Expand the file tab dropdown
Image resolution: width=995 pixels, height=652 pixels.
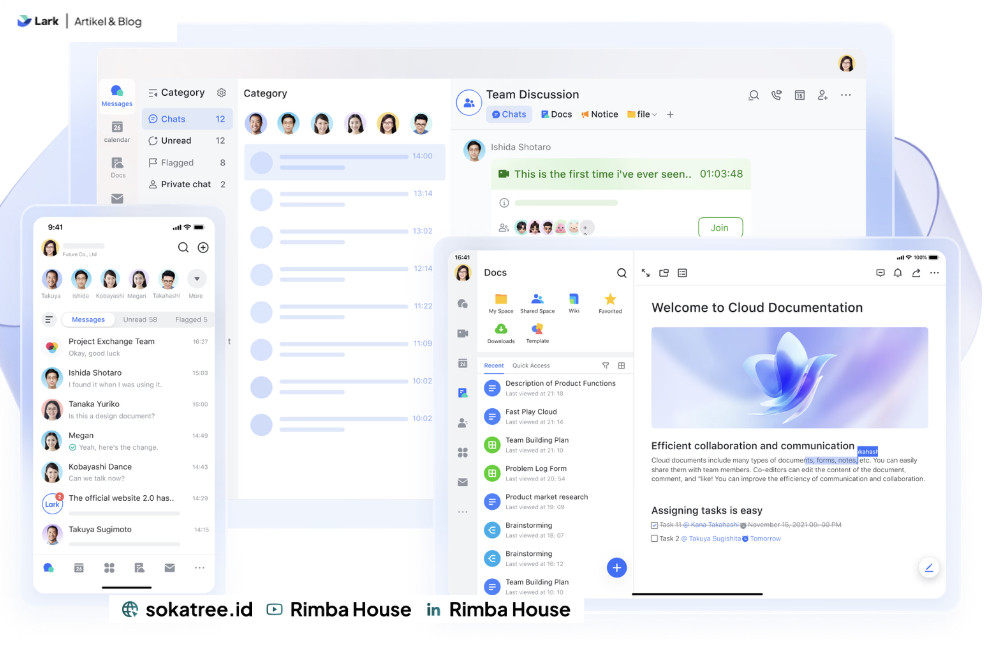(654, 115)
